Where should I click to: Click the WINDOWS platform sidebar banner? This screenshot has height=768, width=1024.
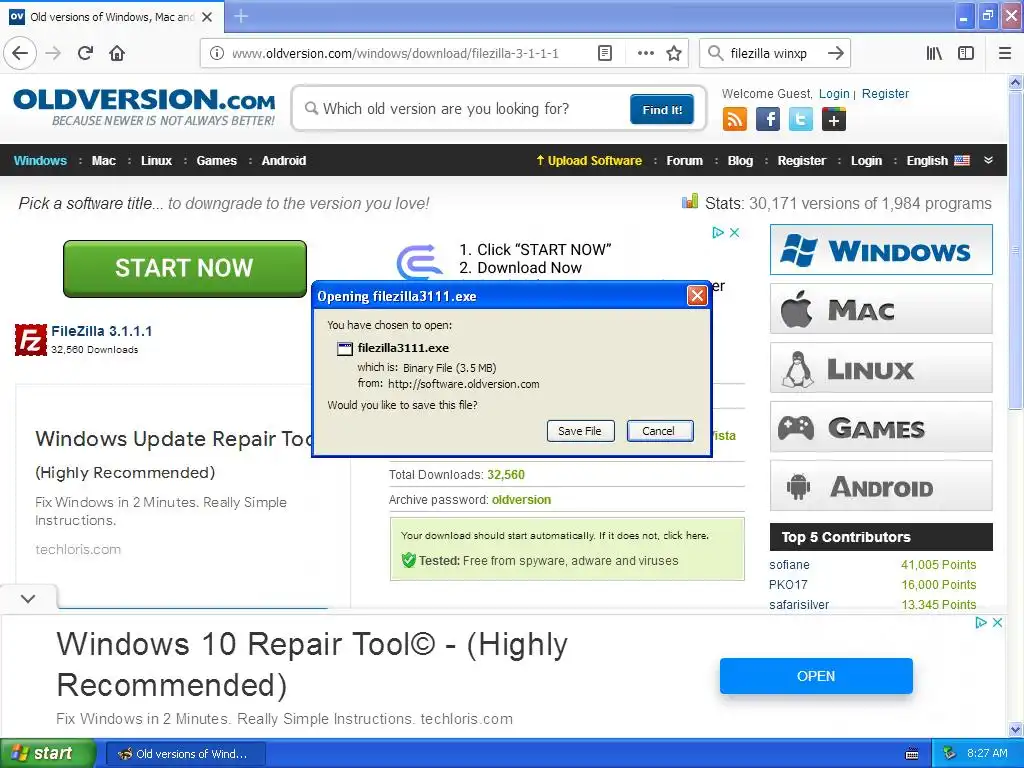881,250
